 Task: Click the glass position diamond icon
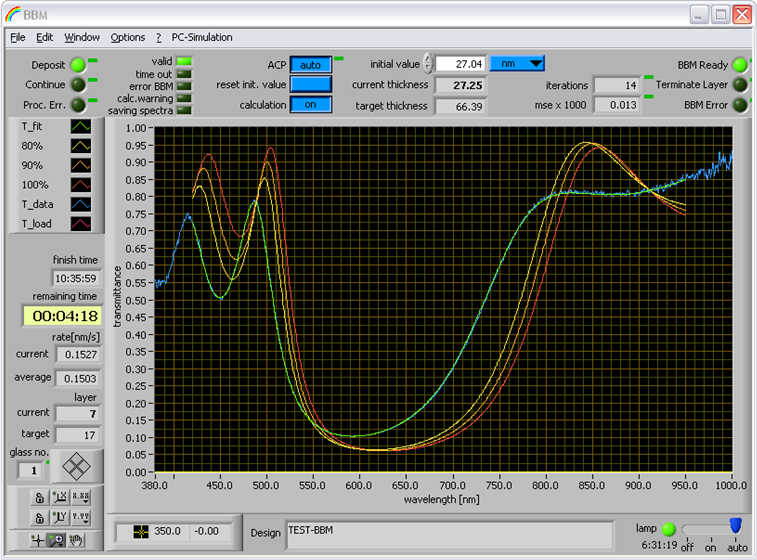click(76, 466)
